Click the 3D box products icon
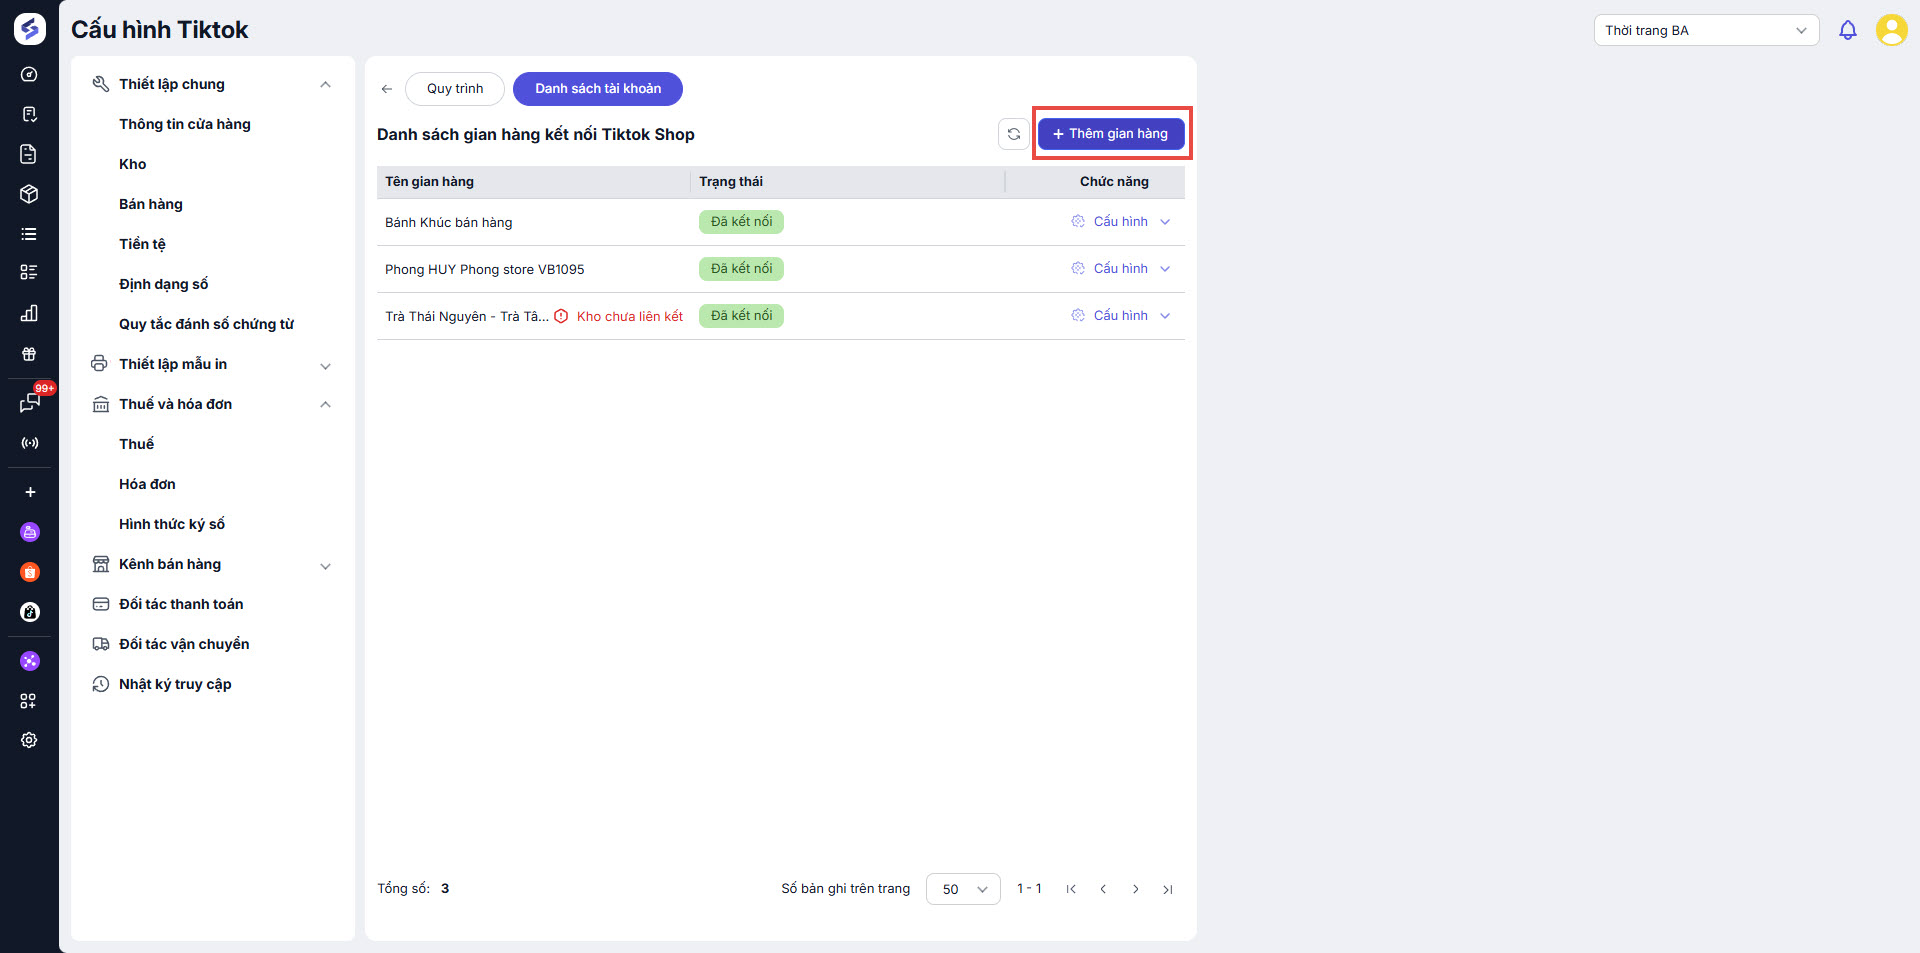1920x953 pixels. (30, 194)
